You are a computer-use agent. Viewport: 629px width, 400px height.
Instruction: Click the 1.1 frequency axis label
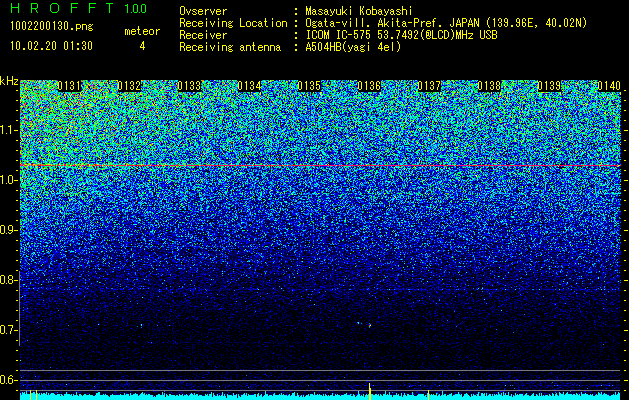[x=8, y=130]
